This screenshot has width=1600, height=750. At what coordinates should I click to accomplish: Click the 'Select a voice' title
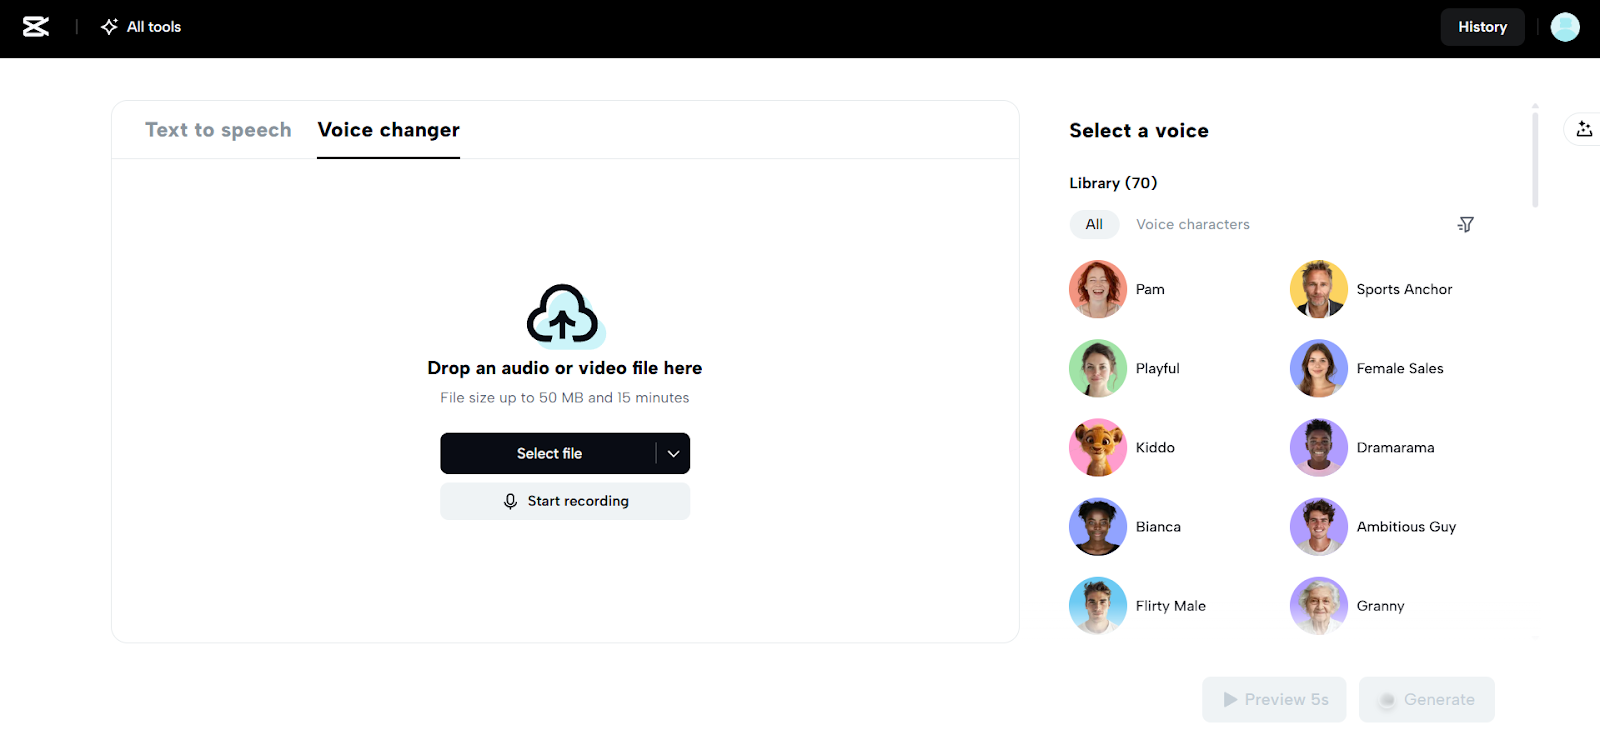coord(1139,131)
